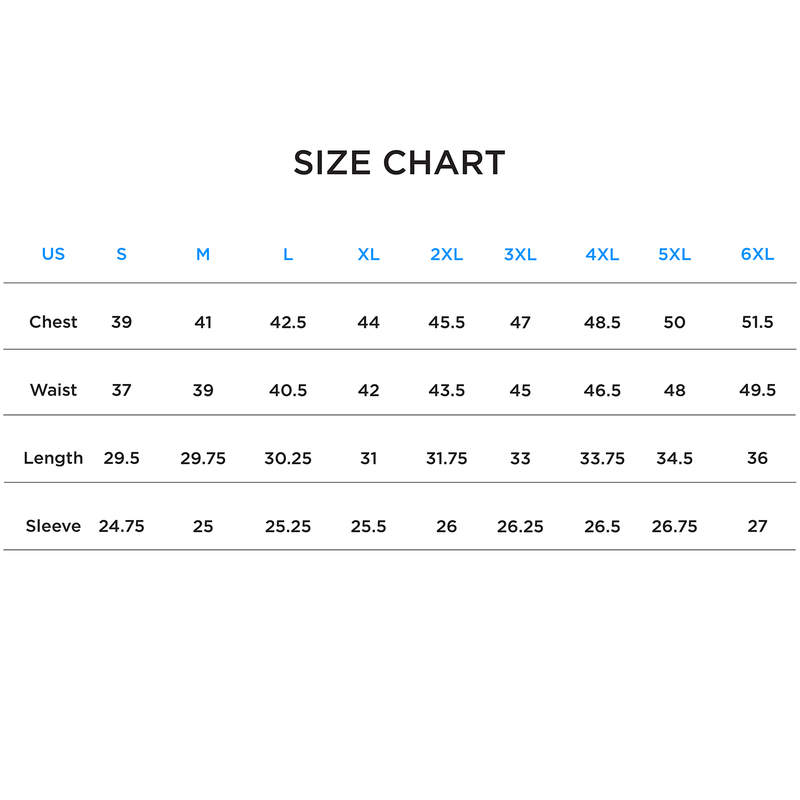Click the Chest row label
The width and height of the screenshot is (800, 800).
pos(53,322)
